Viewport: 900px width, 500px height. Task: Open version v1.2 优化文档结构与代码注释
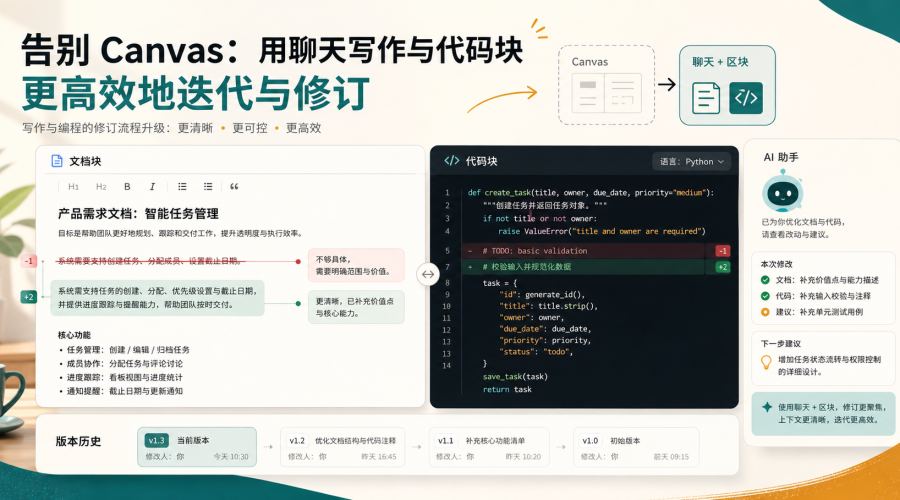(343, 447)
